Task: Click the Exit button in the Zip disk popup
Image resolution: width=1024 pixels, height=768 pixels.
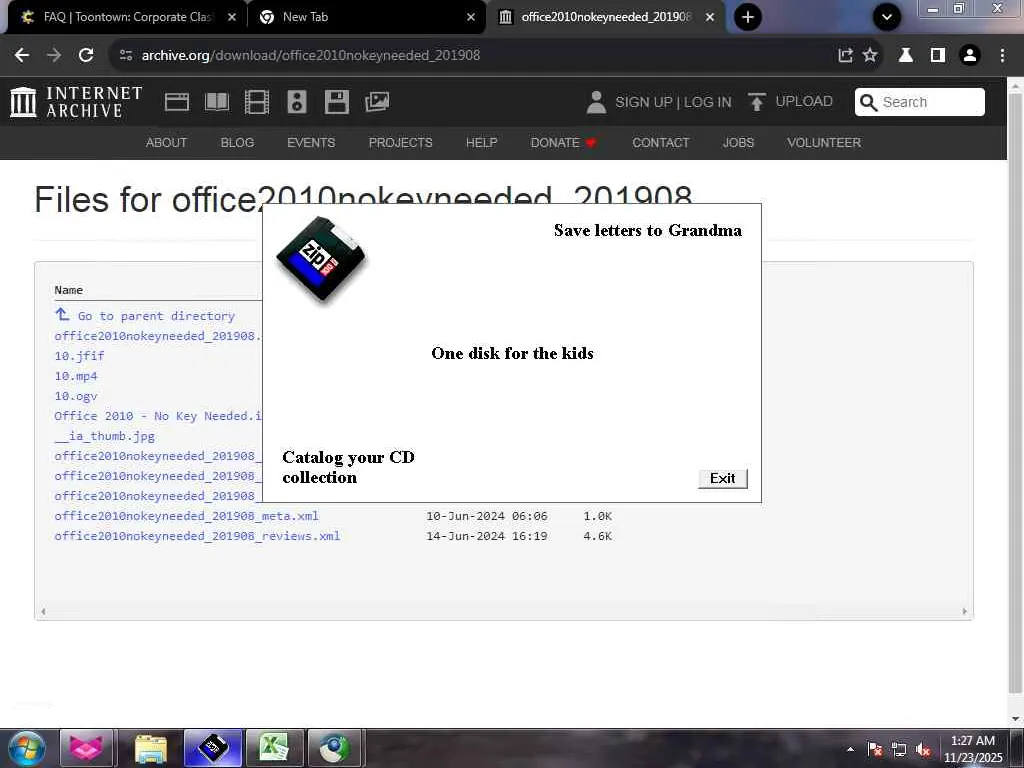Action: click(x=722, y=478)
